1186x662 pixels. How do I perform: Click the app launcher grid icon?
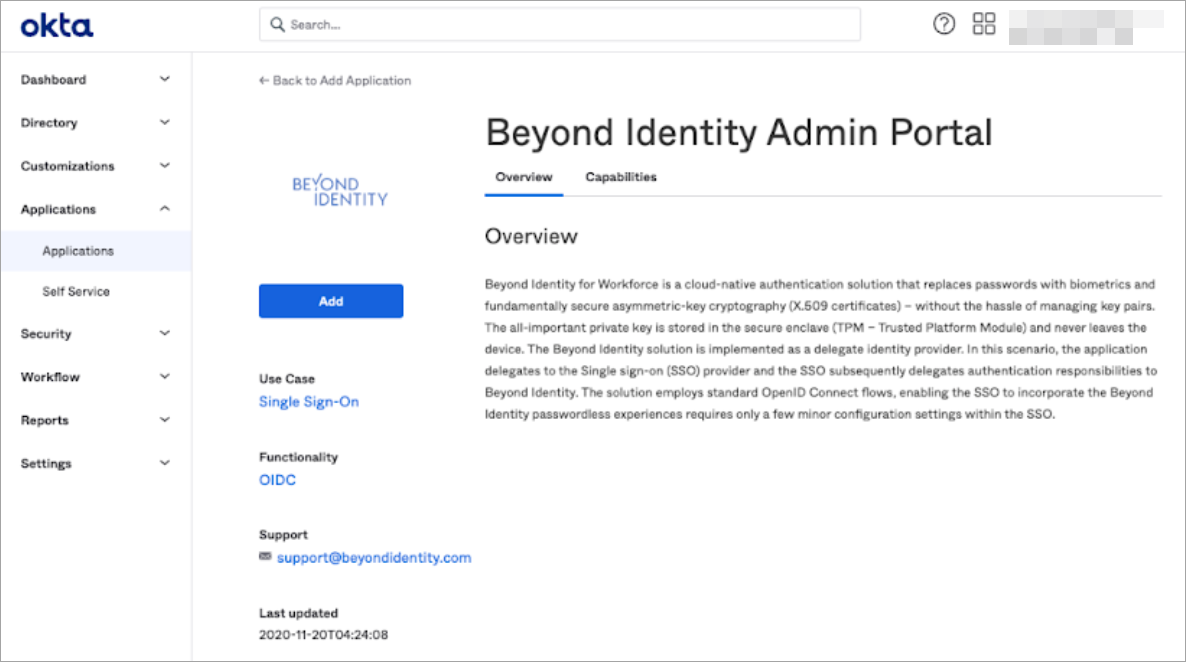984,23
